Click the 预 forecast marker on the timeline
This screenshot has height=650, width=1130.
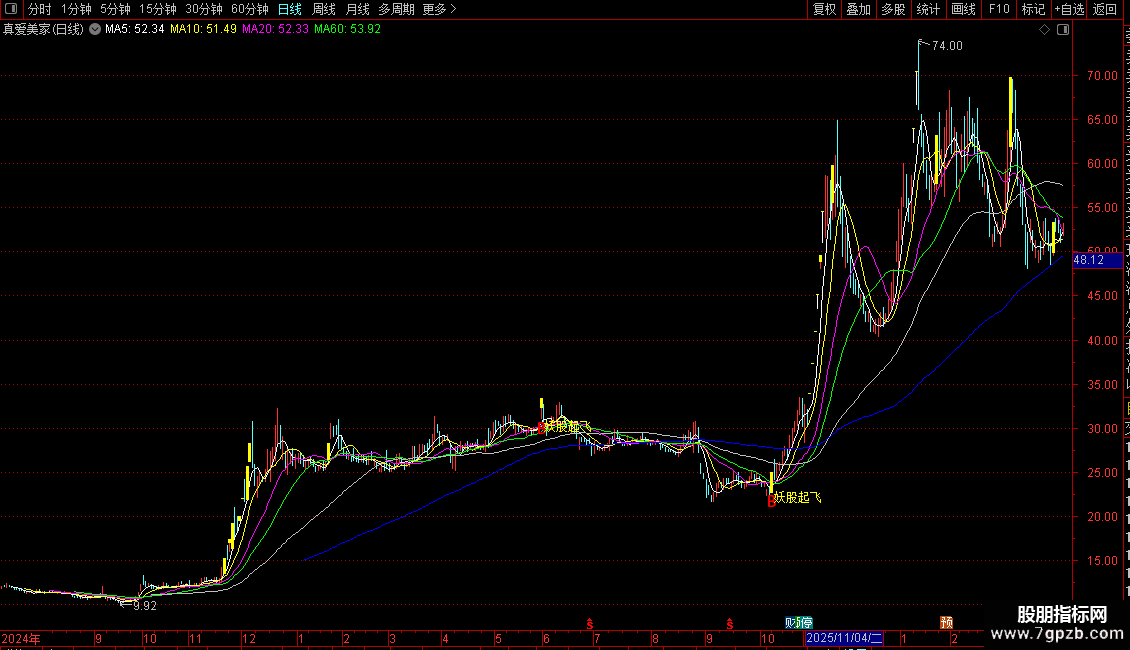(x=946, y=622)
